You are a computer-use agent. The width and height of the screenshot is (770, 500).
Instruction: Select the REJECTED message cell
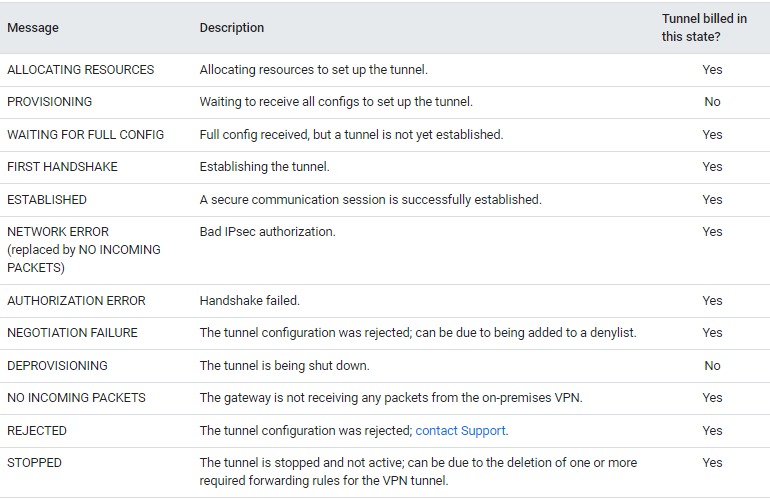point(37,431)
